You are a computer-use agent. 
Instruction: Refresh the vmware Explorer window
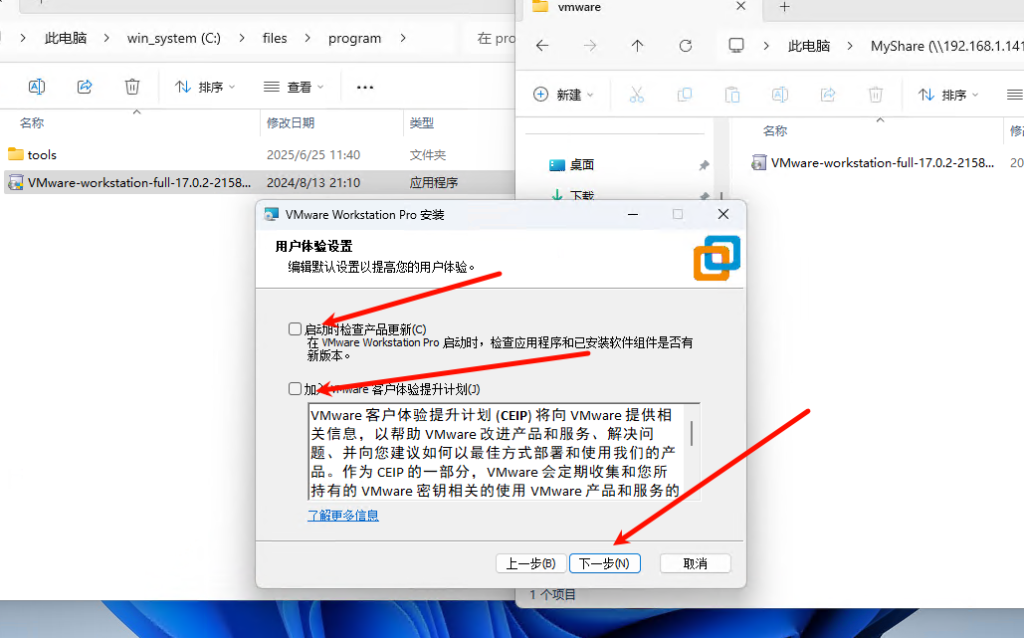tap(685, 46)
